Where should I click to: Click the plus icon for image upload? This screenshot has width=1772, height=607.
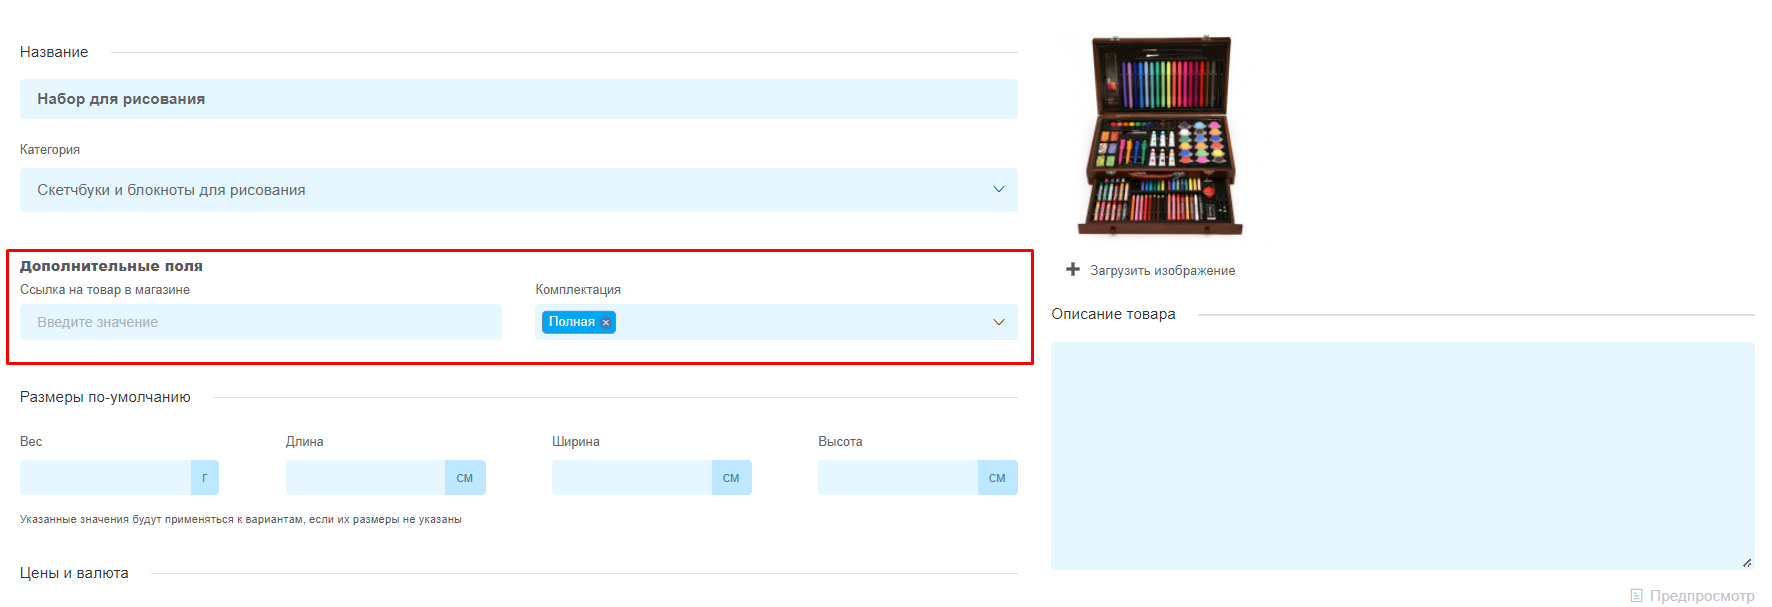click(x=1073, y=269)
